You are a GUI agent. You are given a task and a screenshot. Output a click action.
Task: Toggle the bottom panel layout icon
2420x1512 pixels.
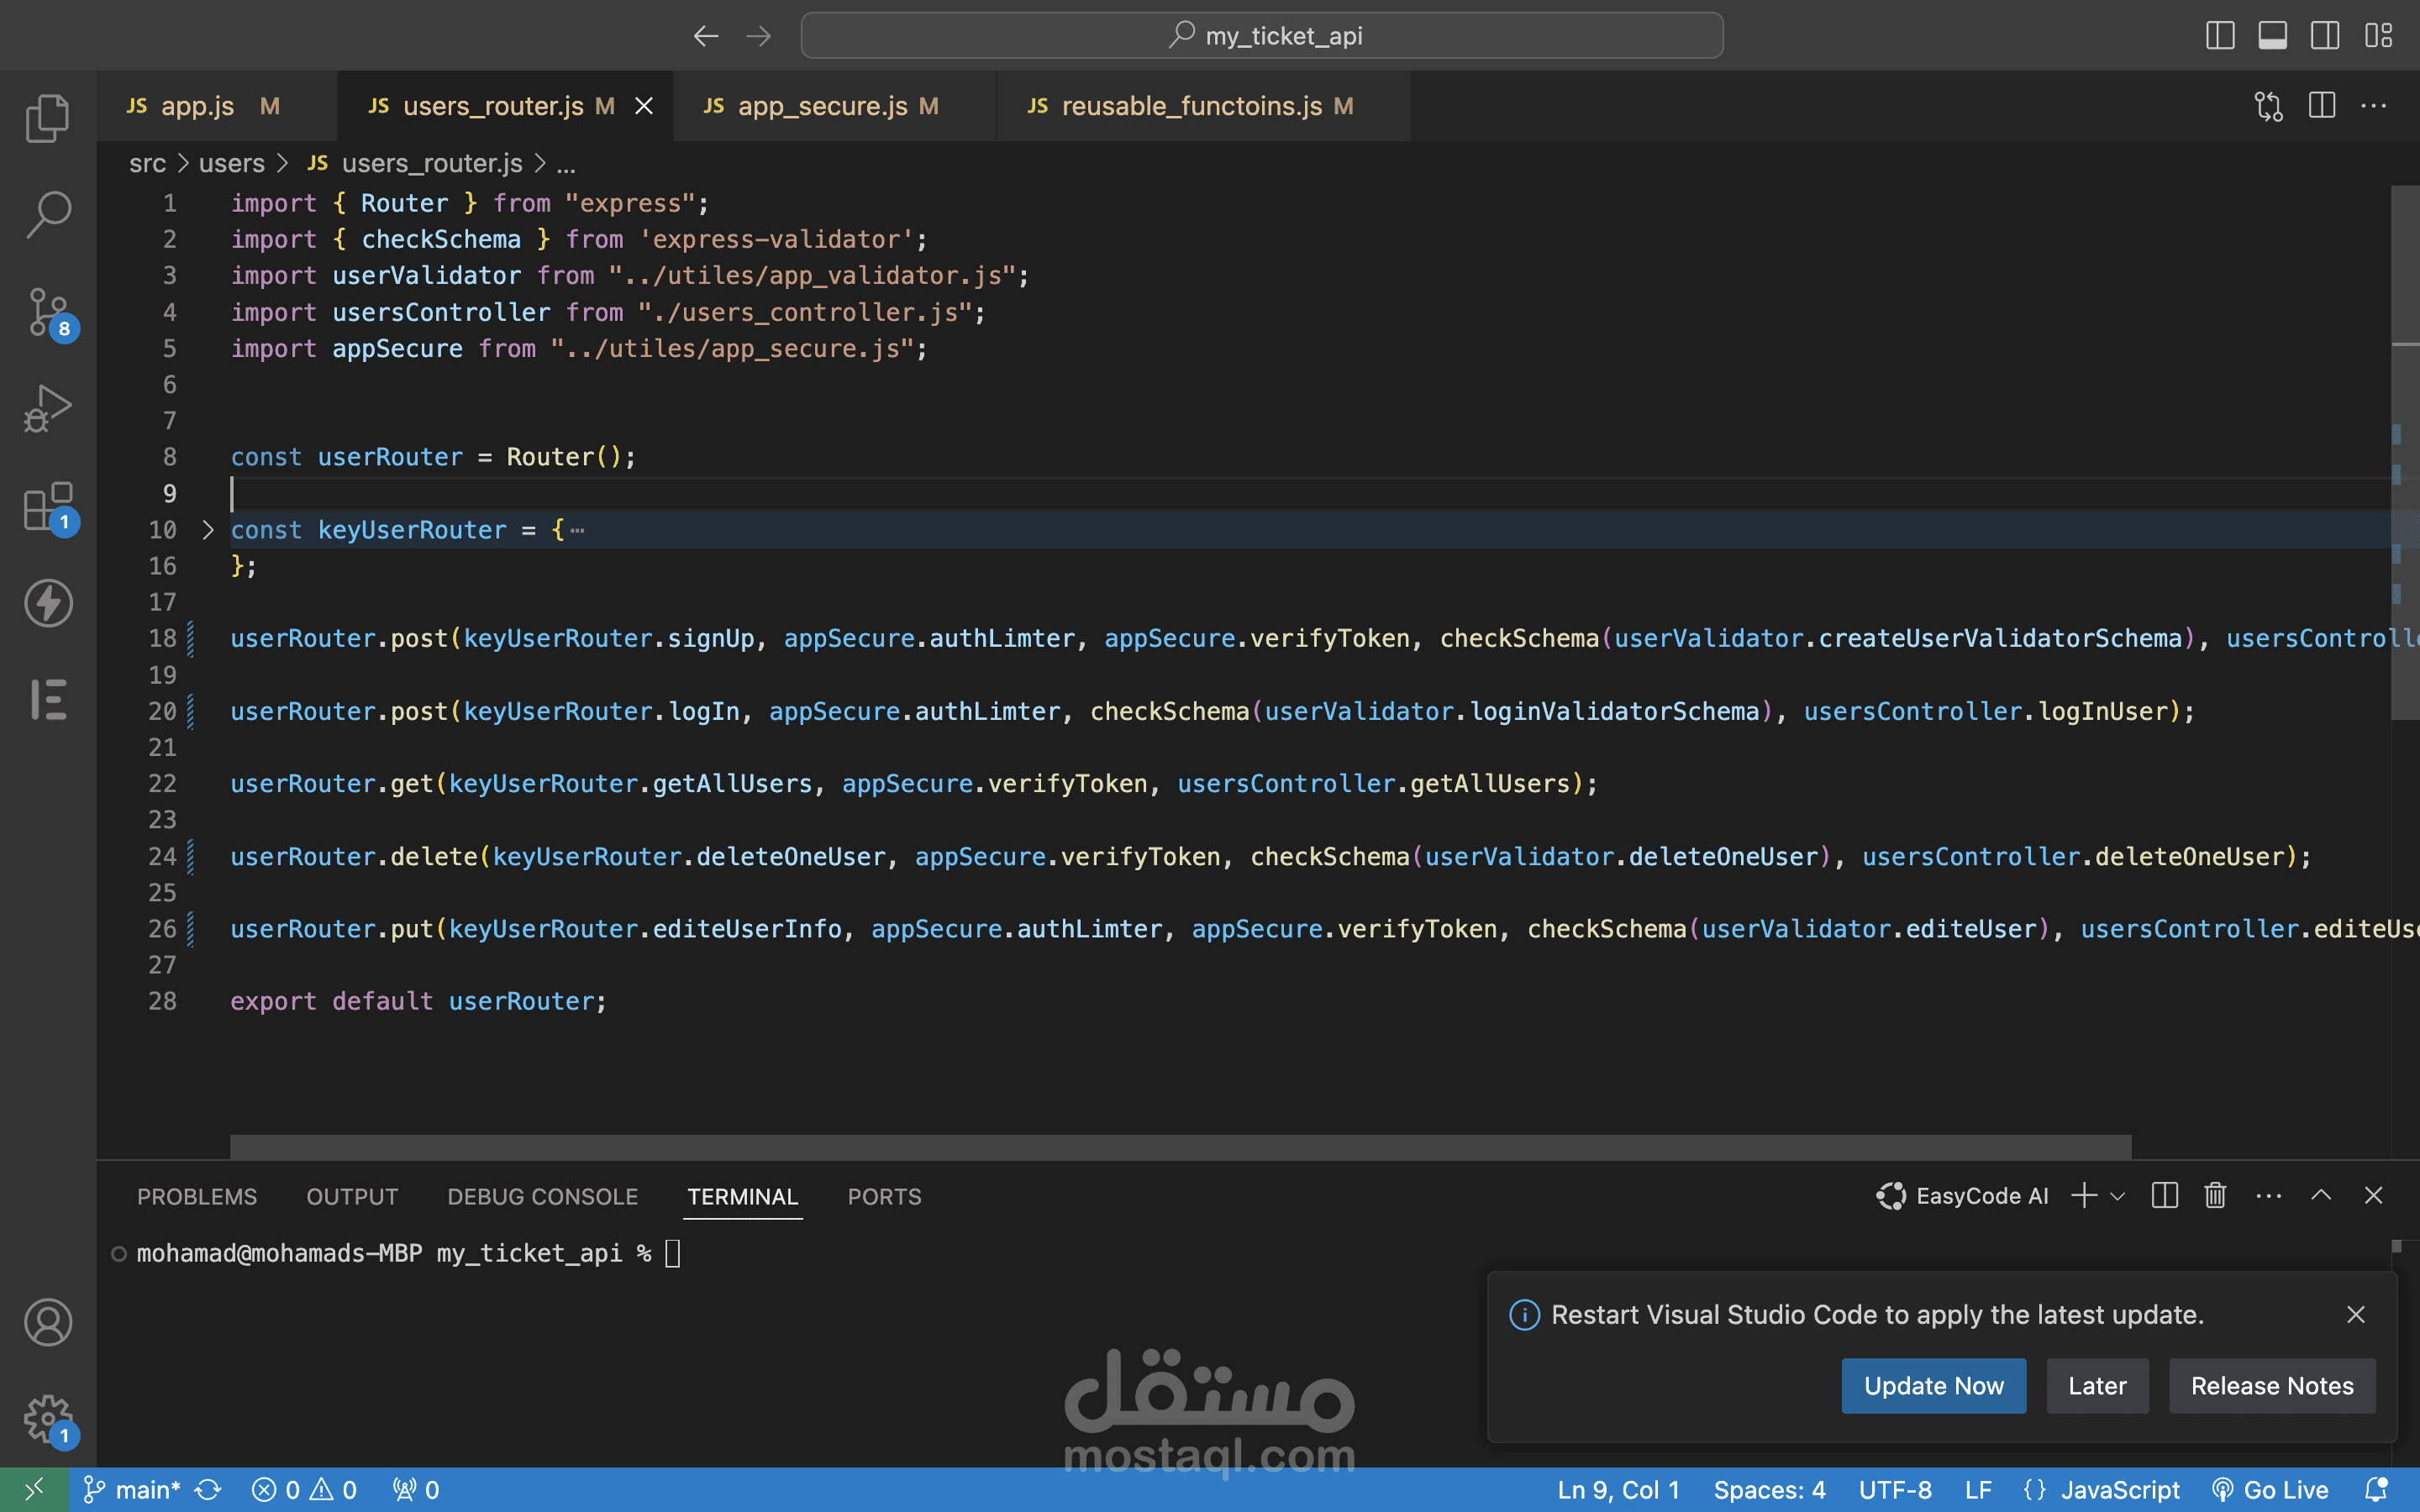pyautogui.click(x=2272, y=36)
